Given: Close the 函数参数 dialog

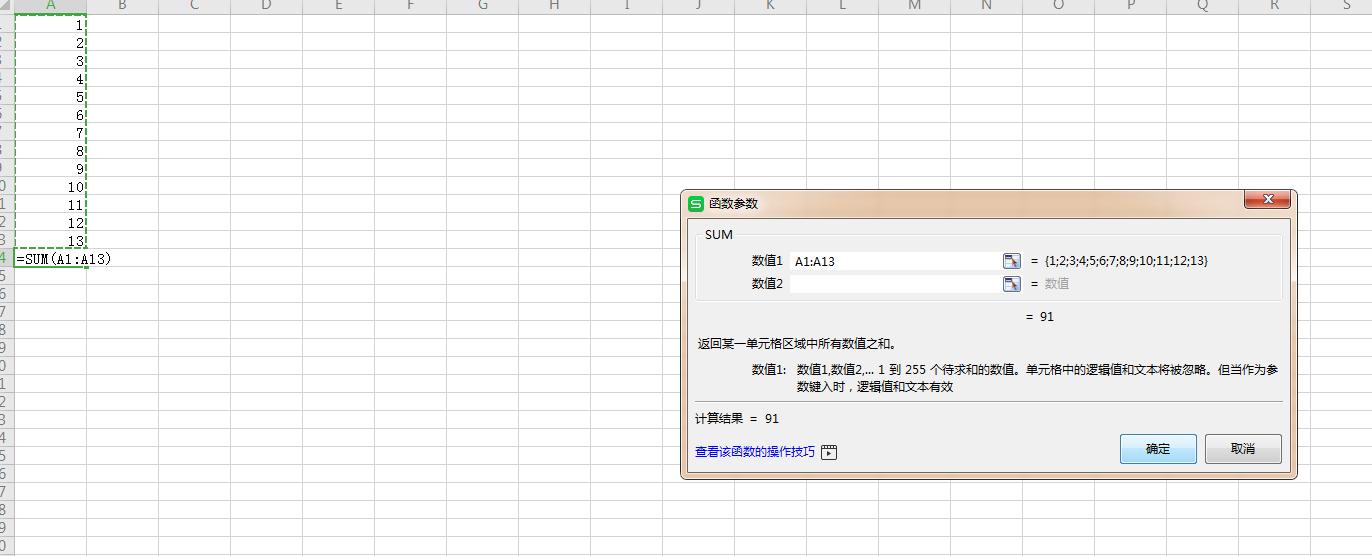Looking at the screenshot, I should (1268, 200).
